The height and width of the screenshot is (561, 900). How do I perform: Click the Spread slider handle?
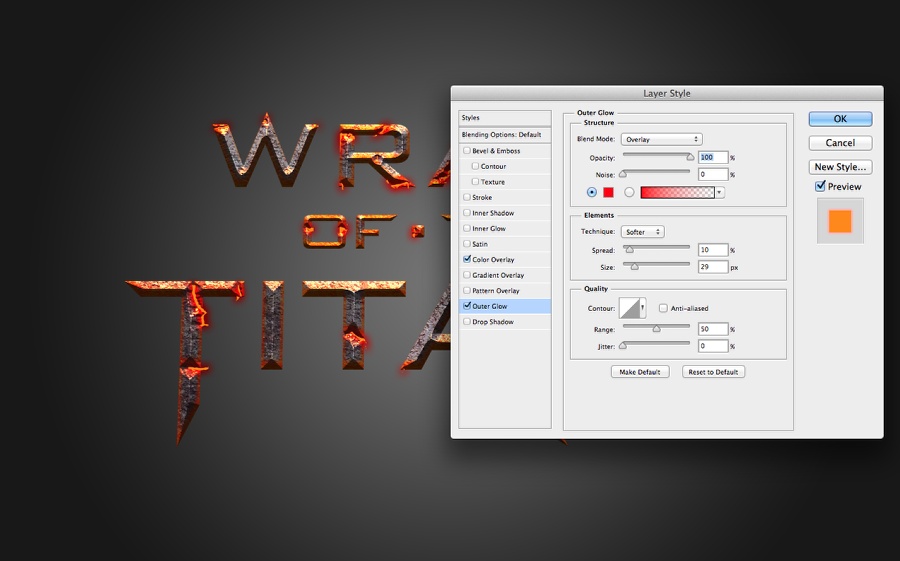tap(630, 250)
